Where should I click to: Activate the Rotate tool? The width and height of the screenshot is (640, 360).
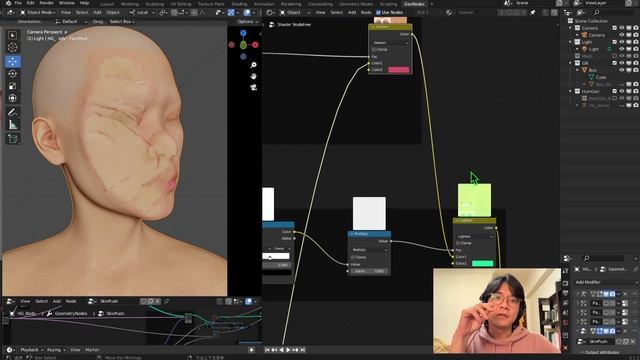point(13,74)
